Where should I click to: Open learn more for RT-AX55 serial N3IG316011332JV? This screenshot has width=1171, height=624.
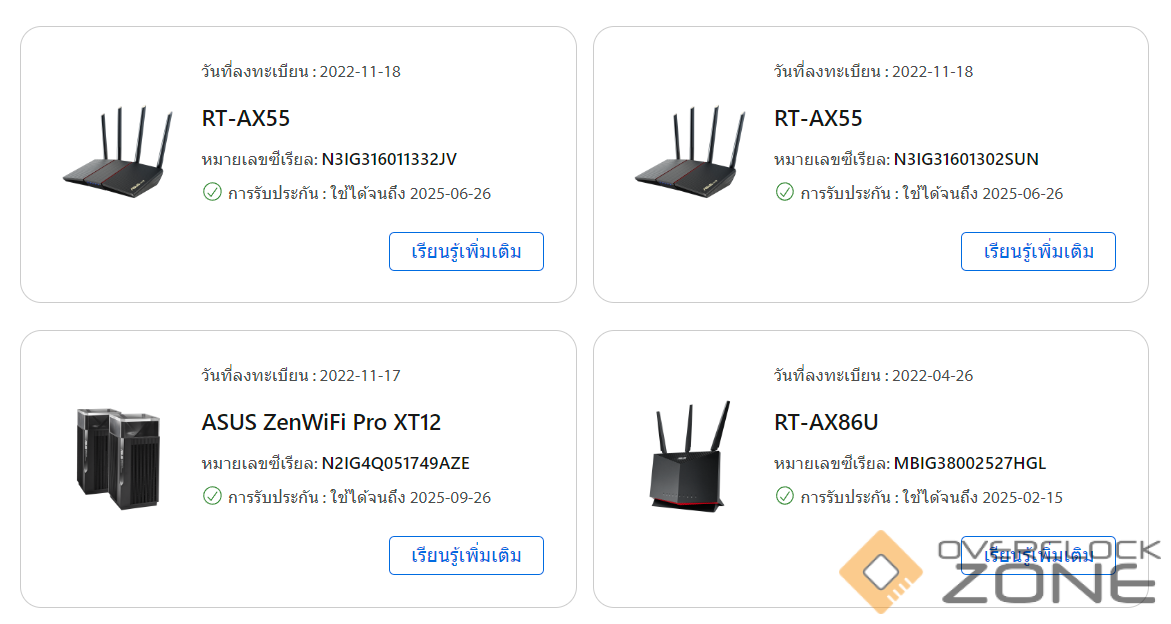pos(466,252)
